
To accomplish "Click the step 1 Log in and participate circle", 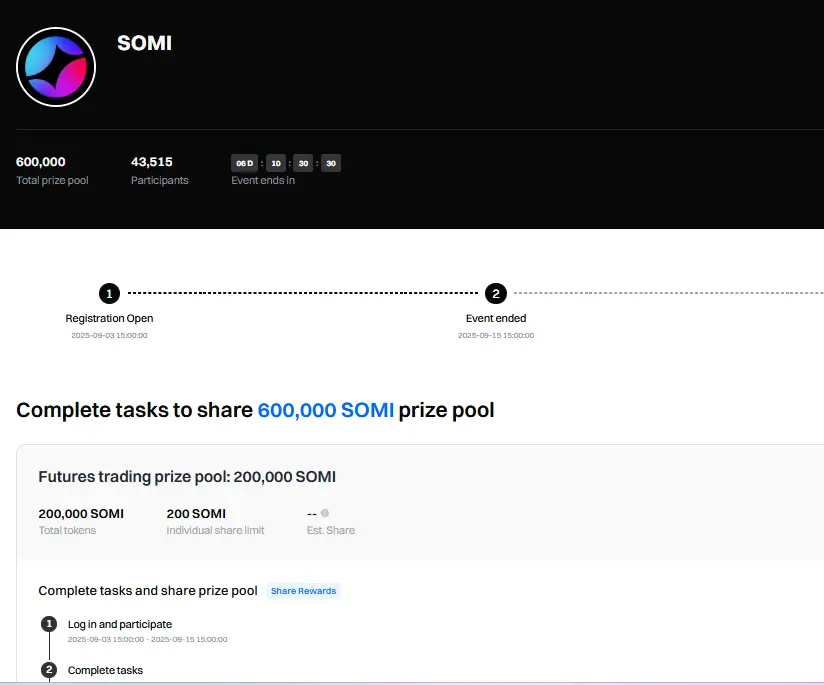I will pos(49,624).
